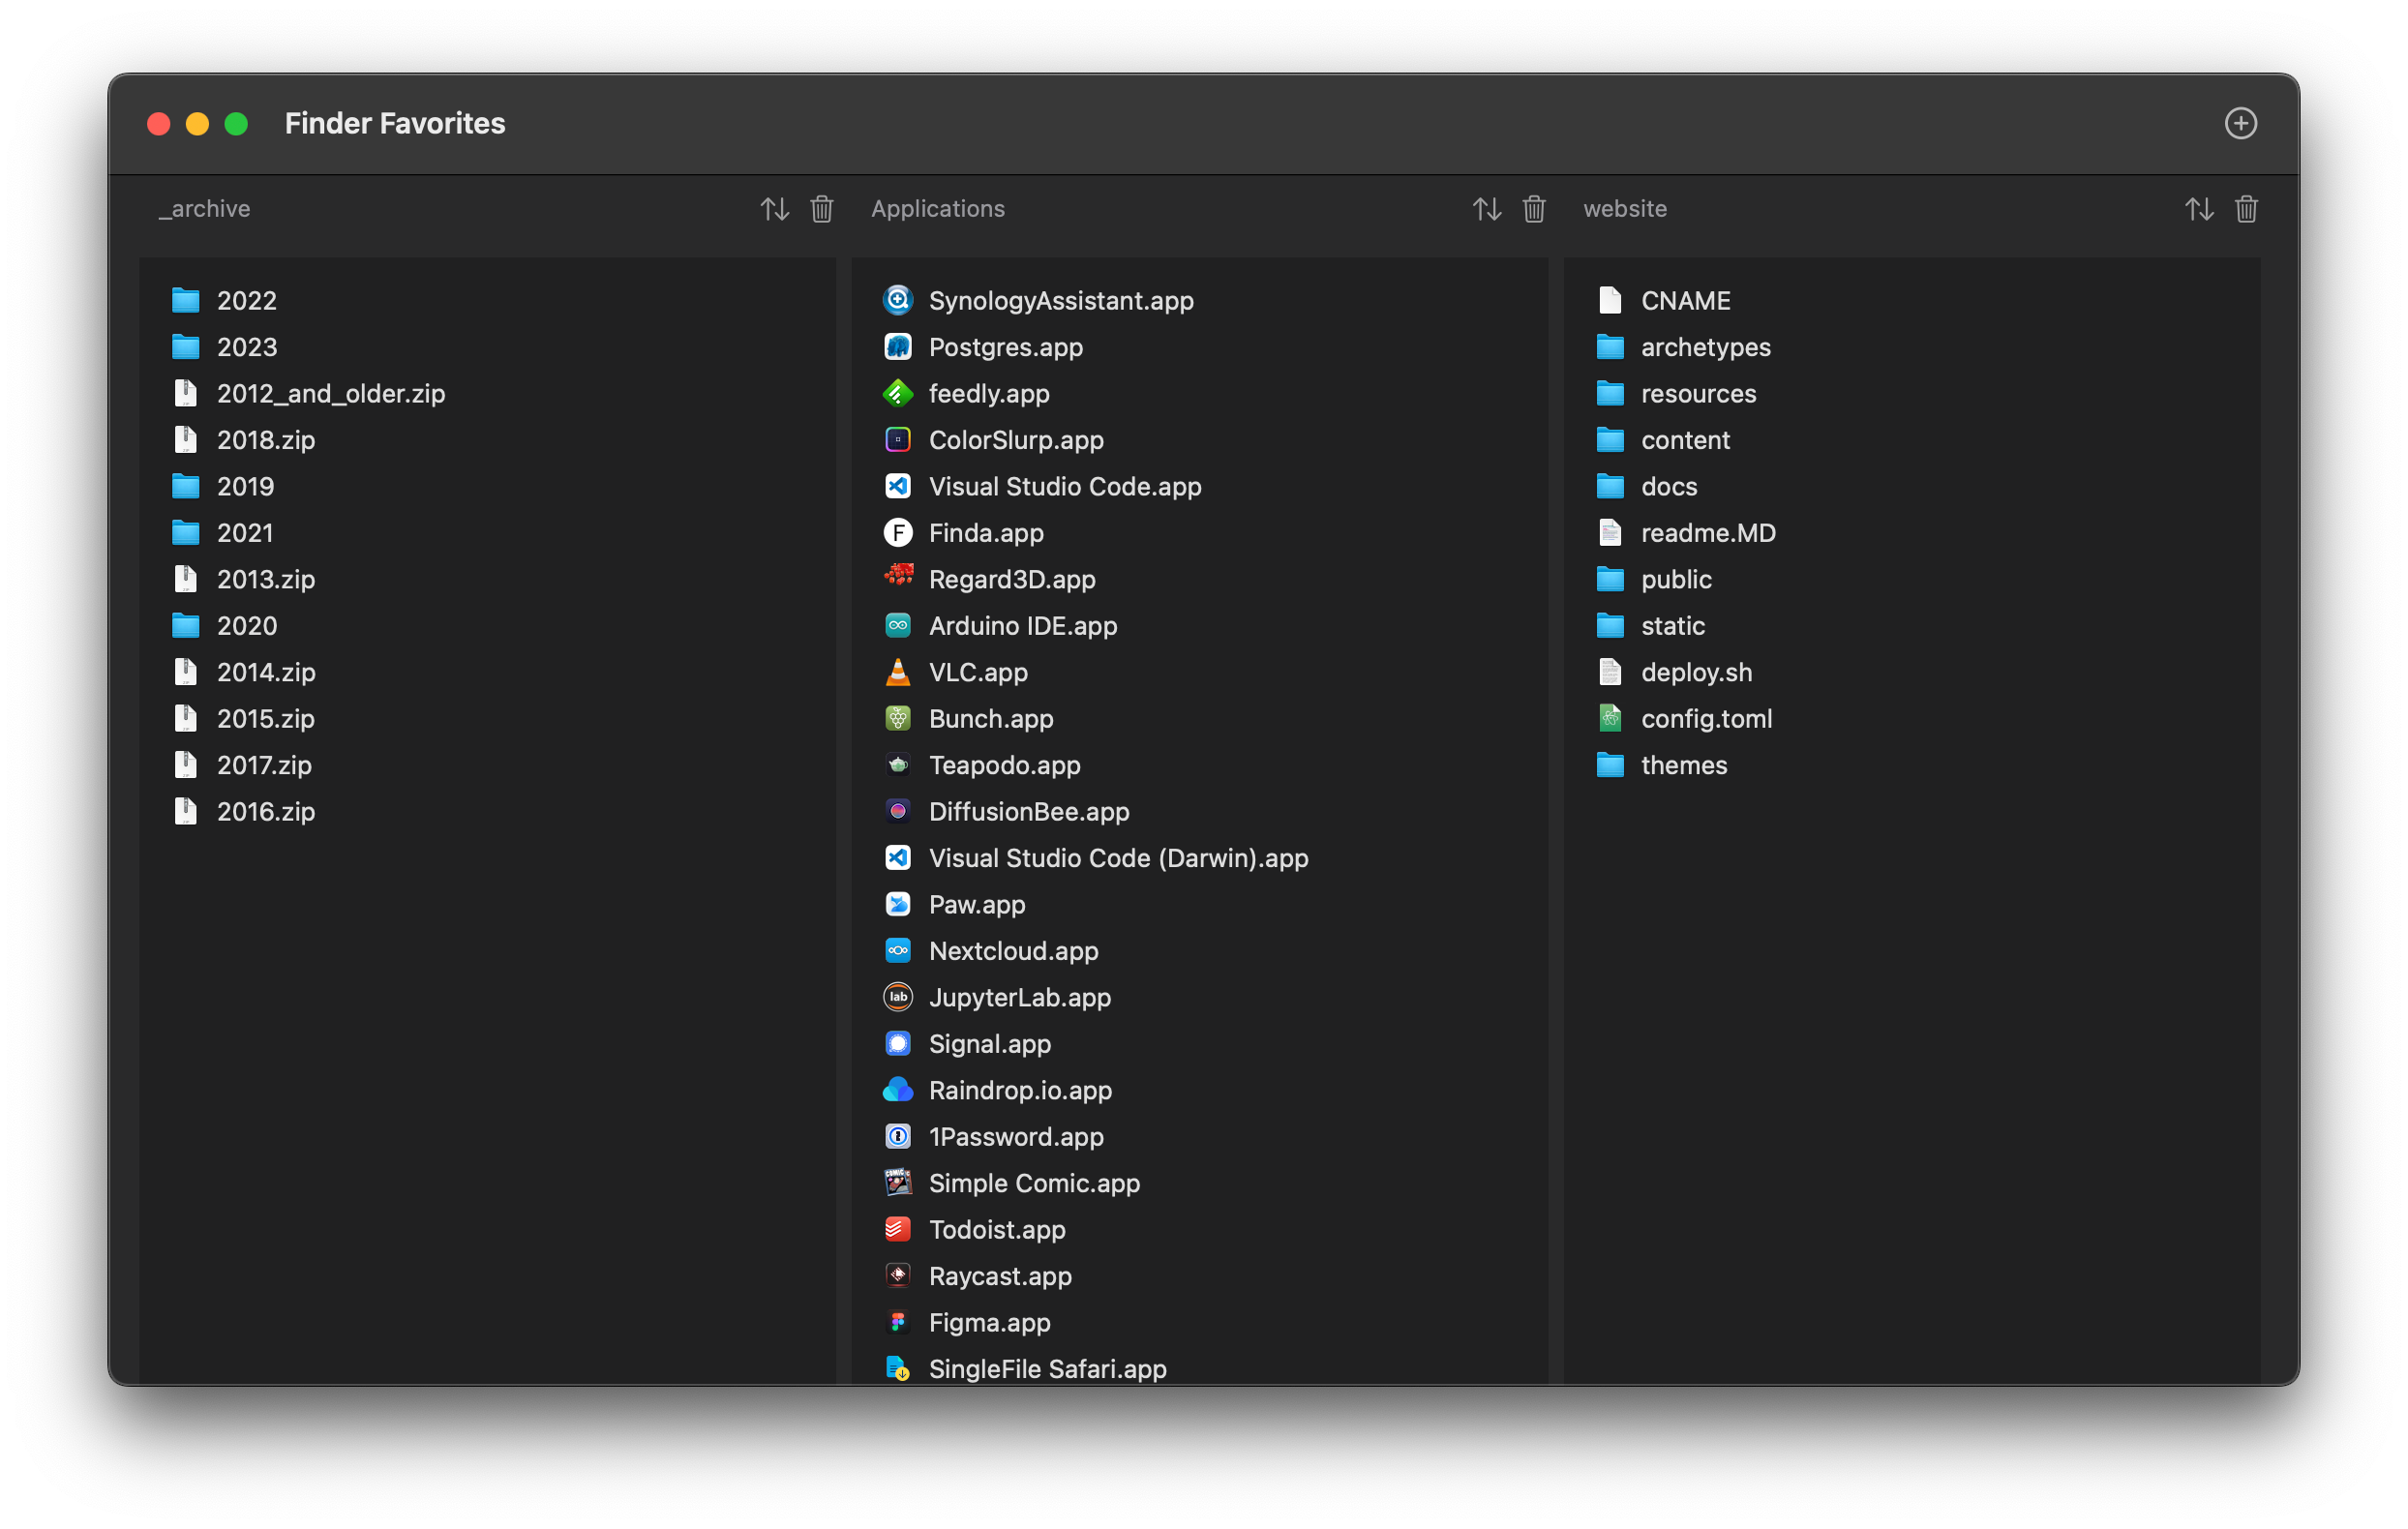
Task: Click the Visual Studio Code app icon
Action: (x=898, y=486)
